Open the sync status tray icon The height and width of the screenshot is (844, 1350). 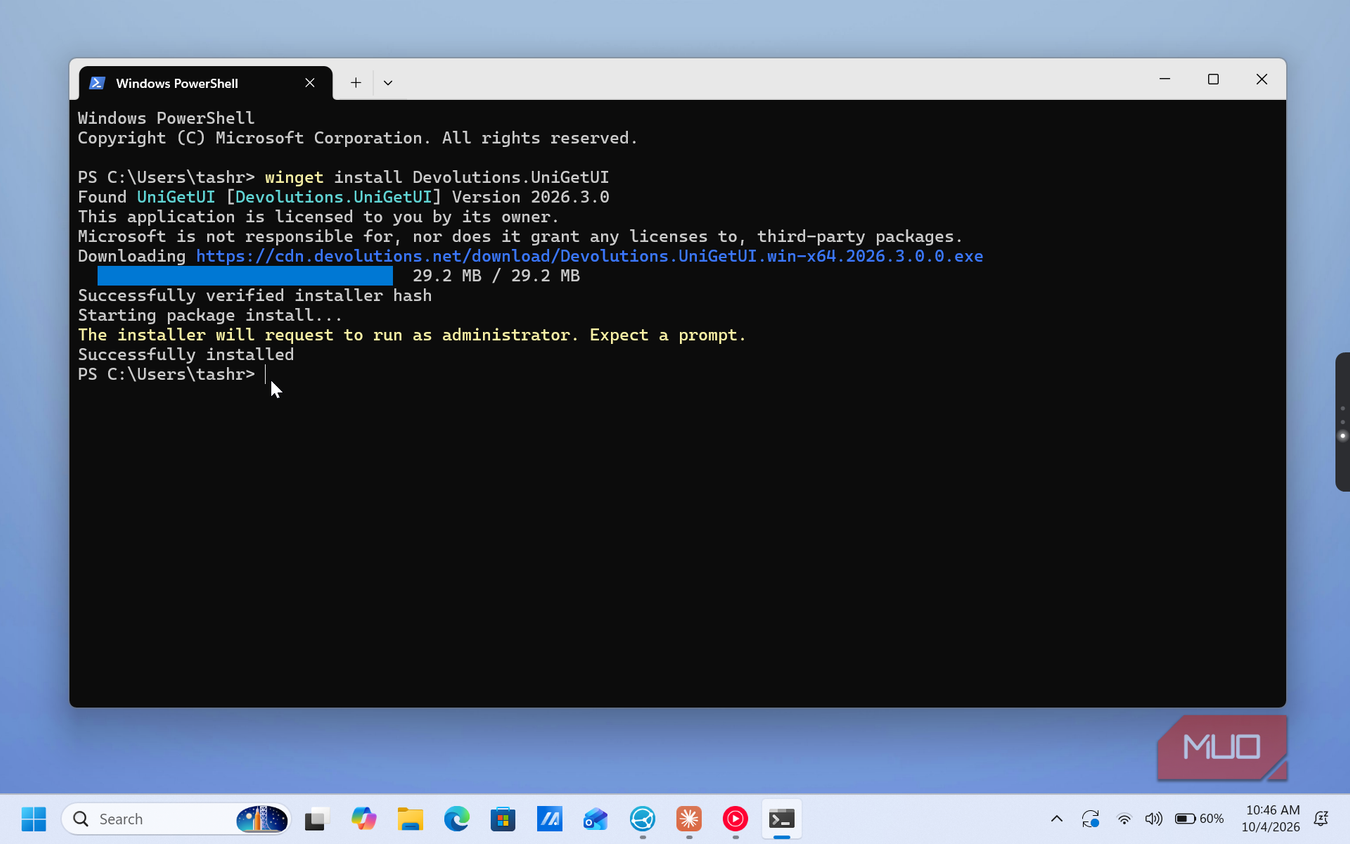(x=1091, y=819)
